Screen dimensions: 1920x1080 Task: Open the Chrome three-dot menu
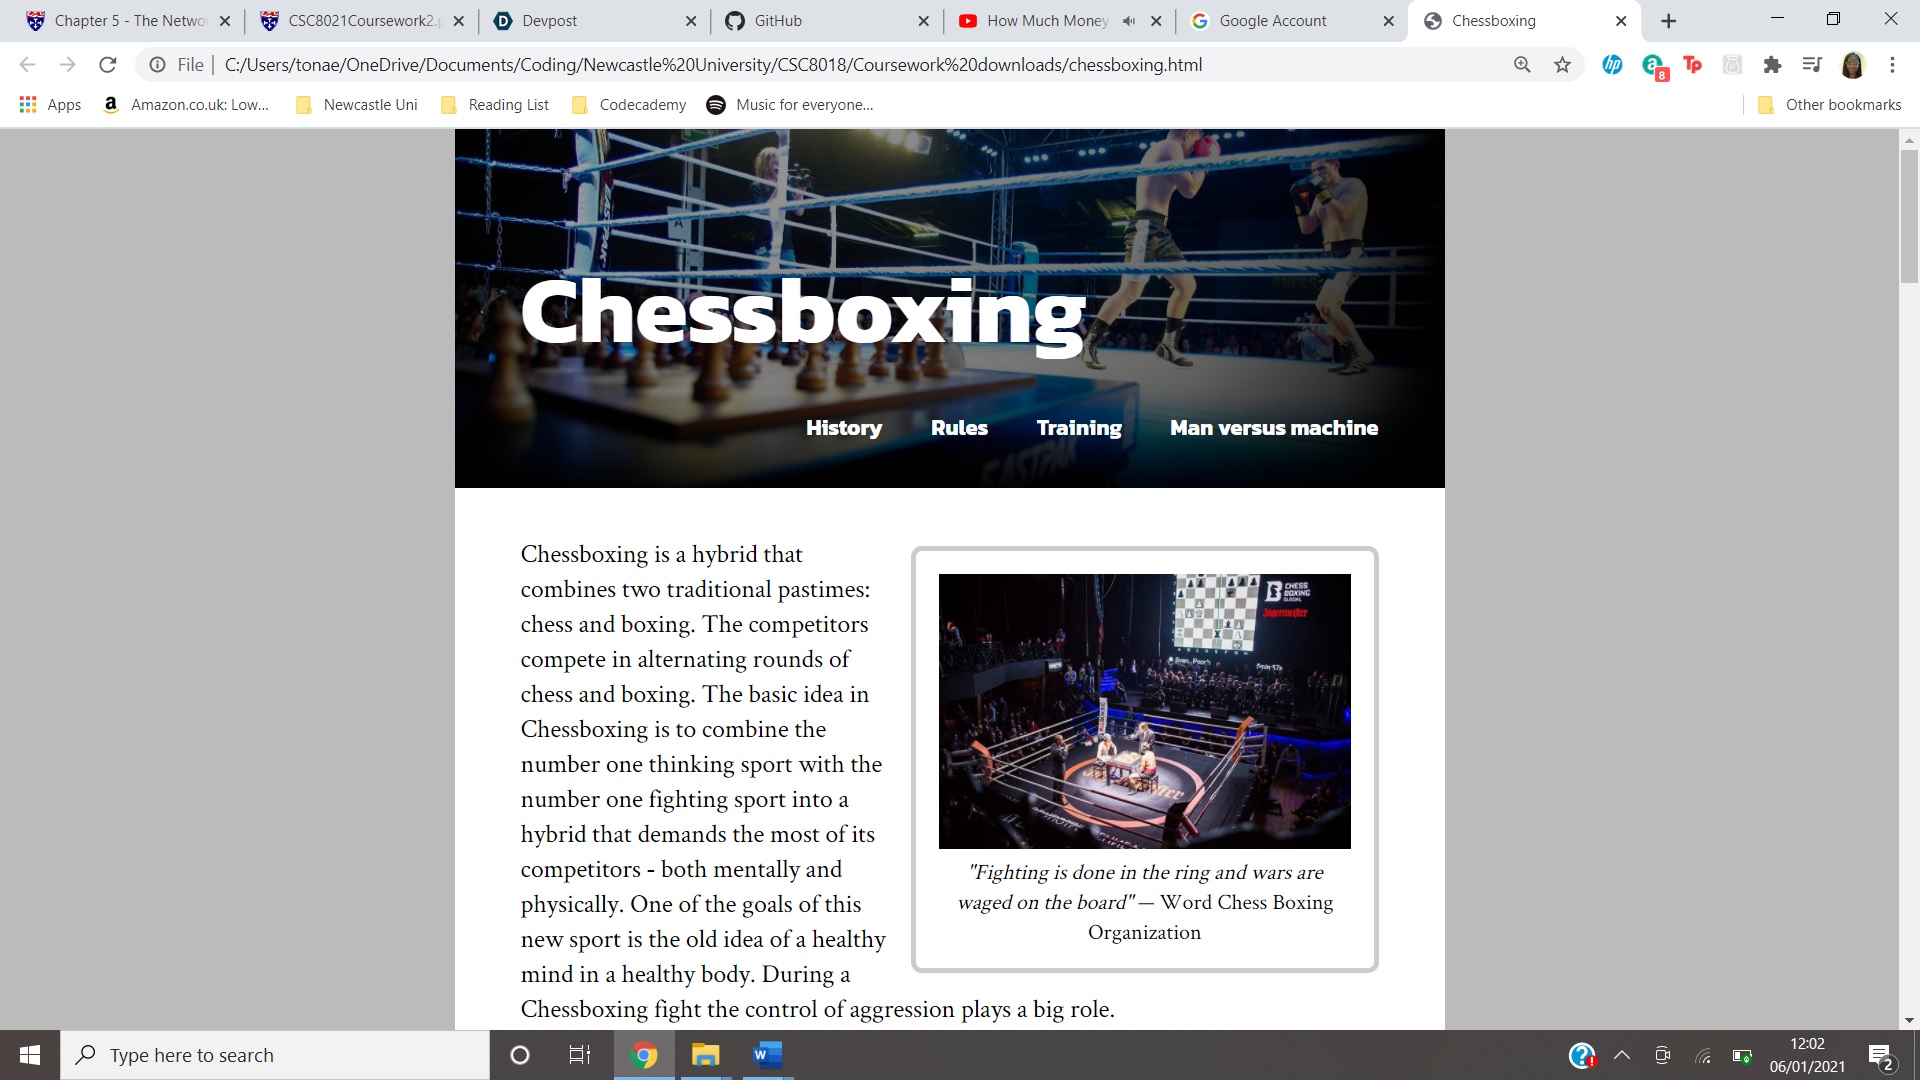pyautogui.click(x=1892, y=65)
